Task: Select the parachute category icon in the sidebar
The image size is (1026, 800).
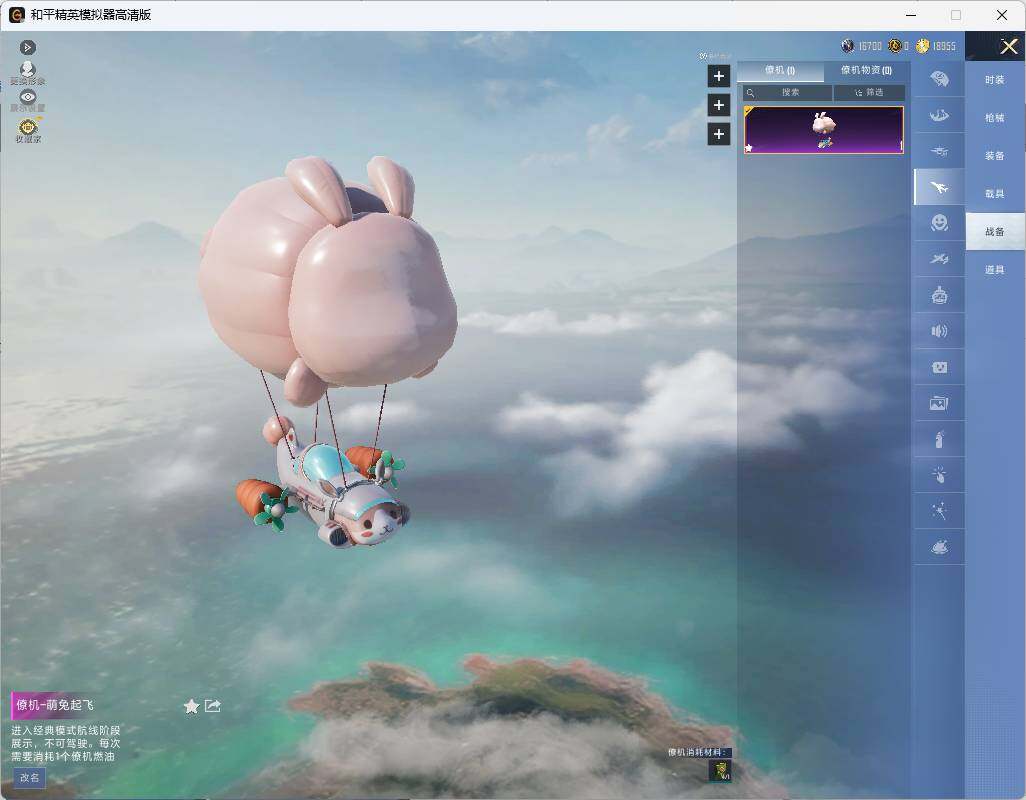Action: pos(939,79)
